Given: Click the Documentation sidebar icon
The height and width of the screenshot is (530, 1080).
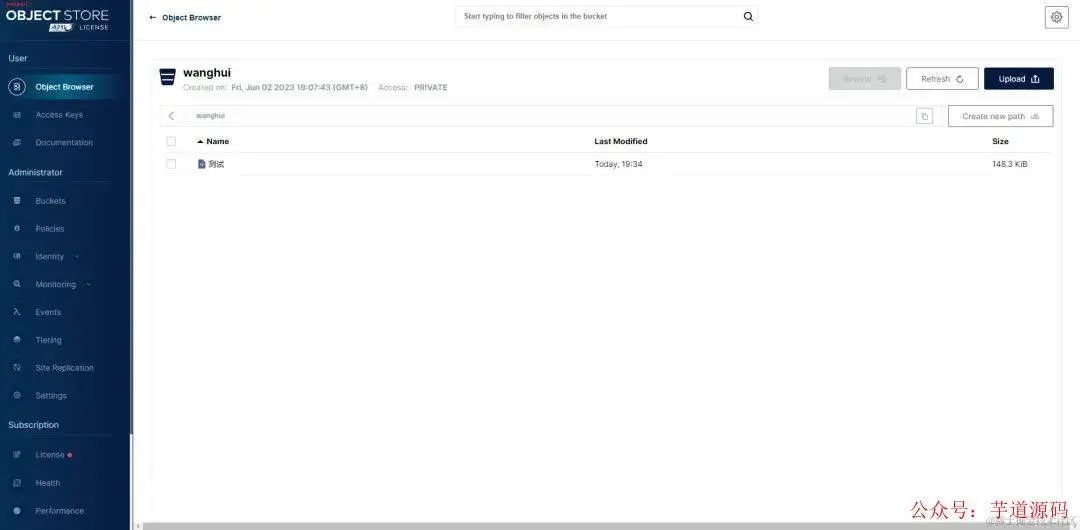Looking at the screenshot, I should 17,143.
